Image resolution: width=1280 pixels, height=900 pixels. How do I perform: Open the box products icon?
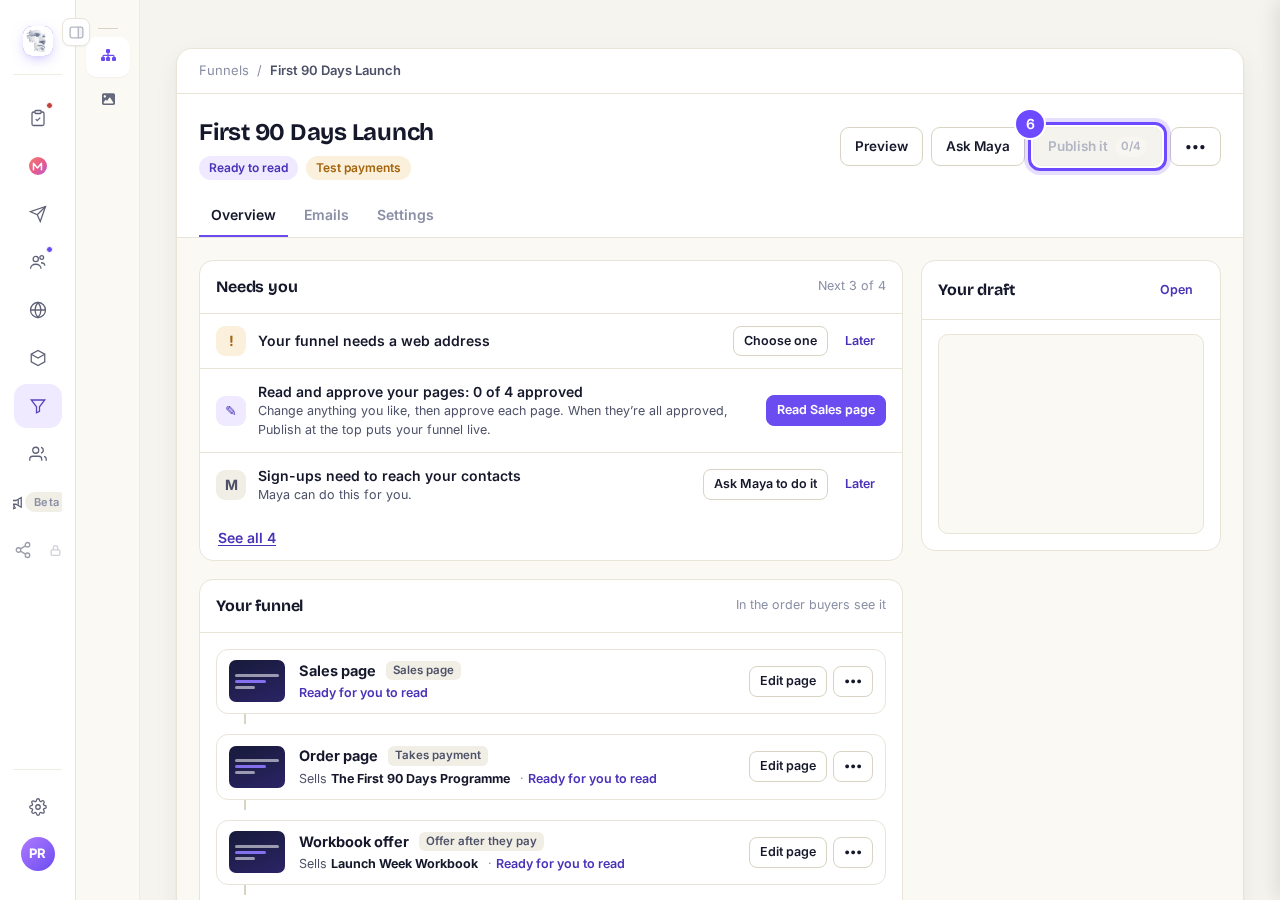tap(38, 358)
